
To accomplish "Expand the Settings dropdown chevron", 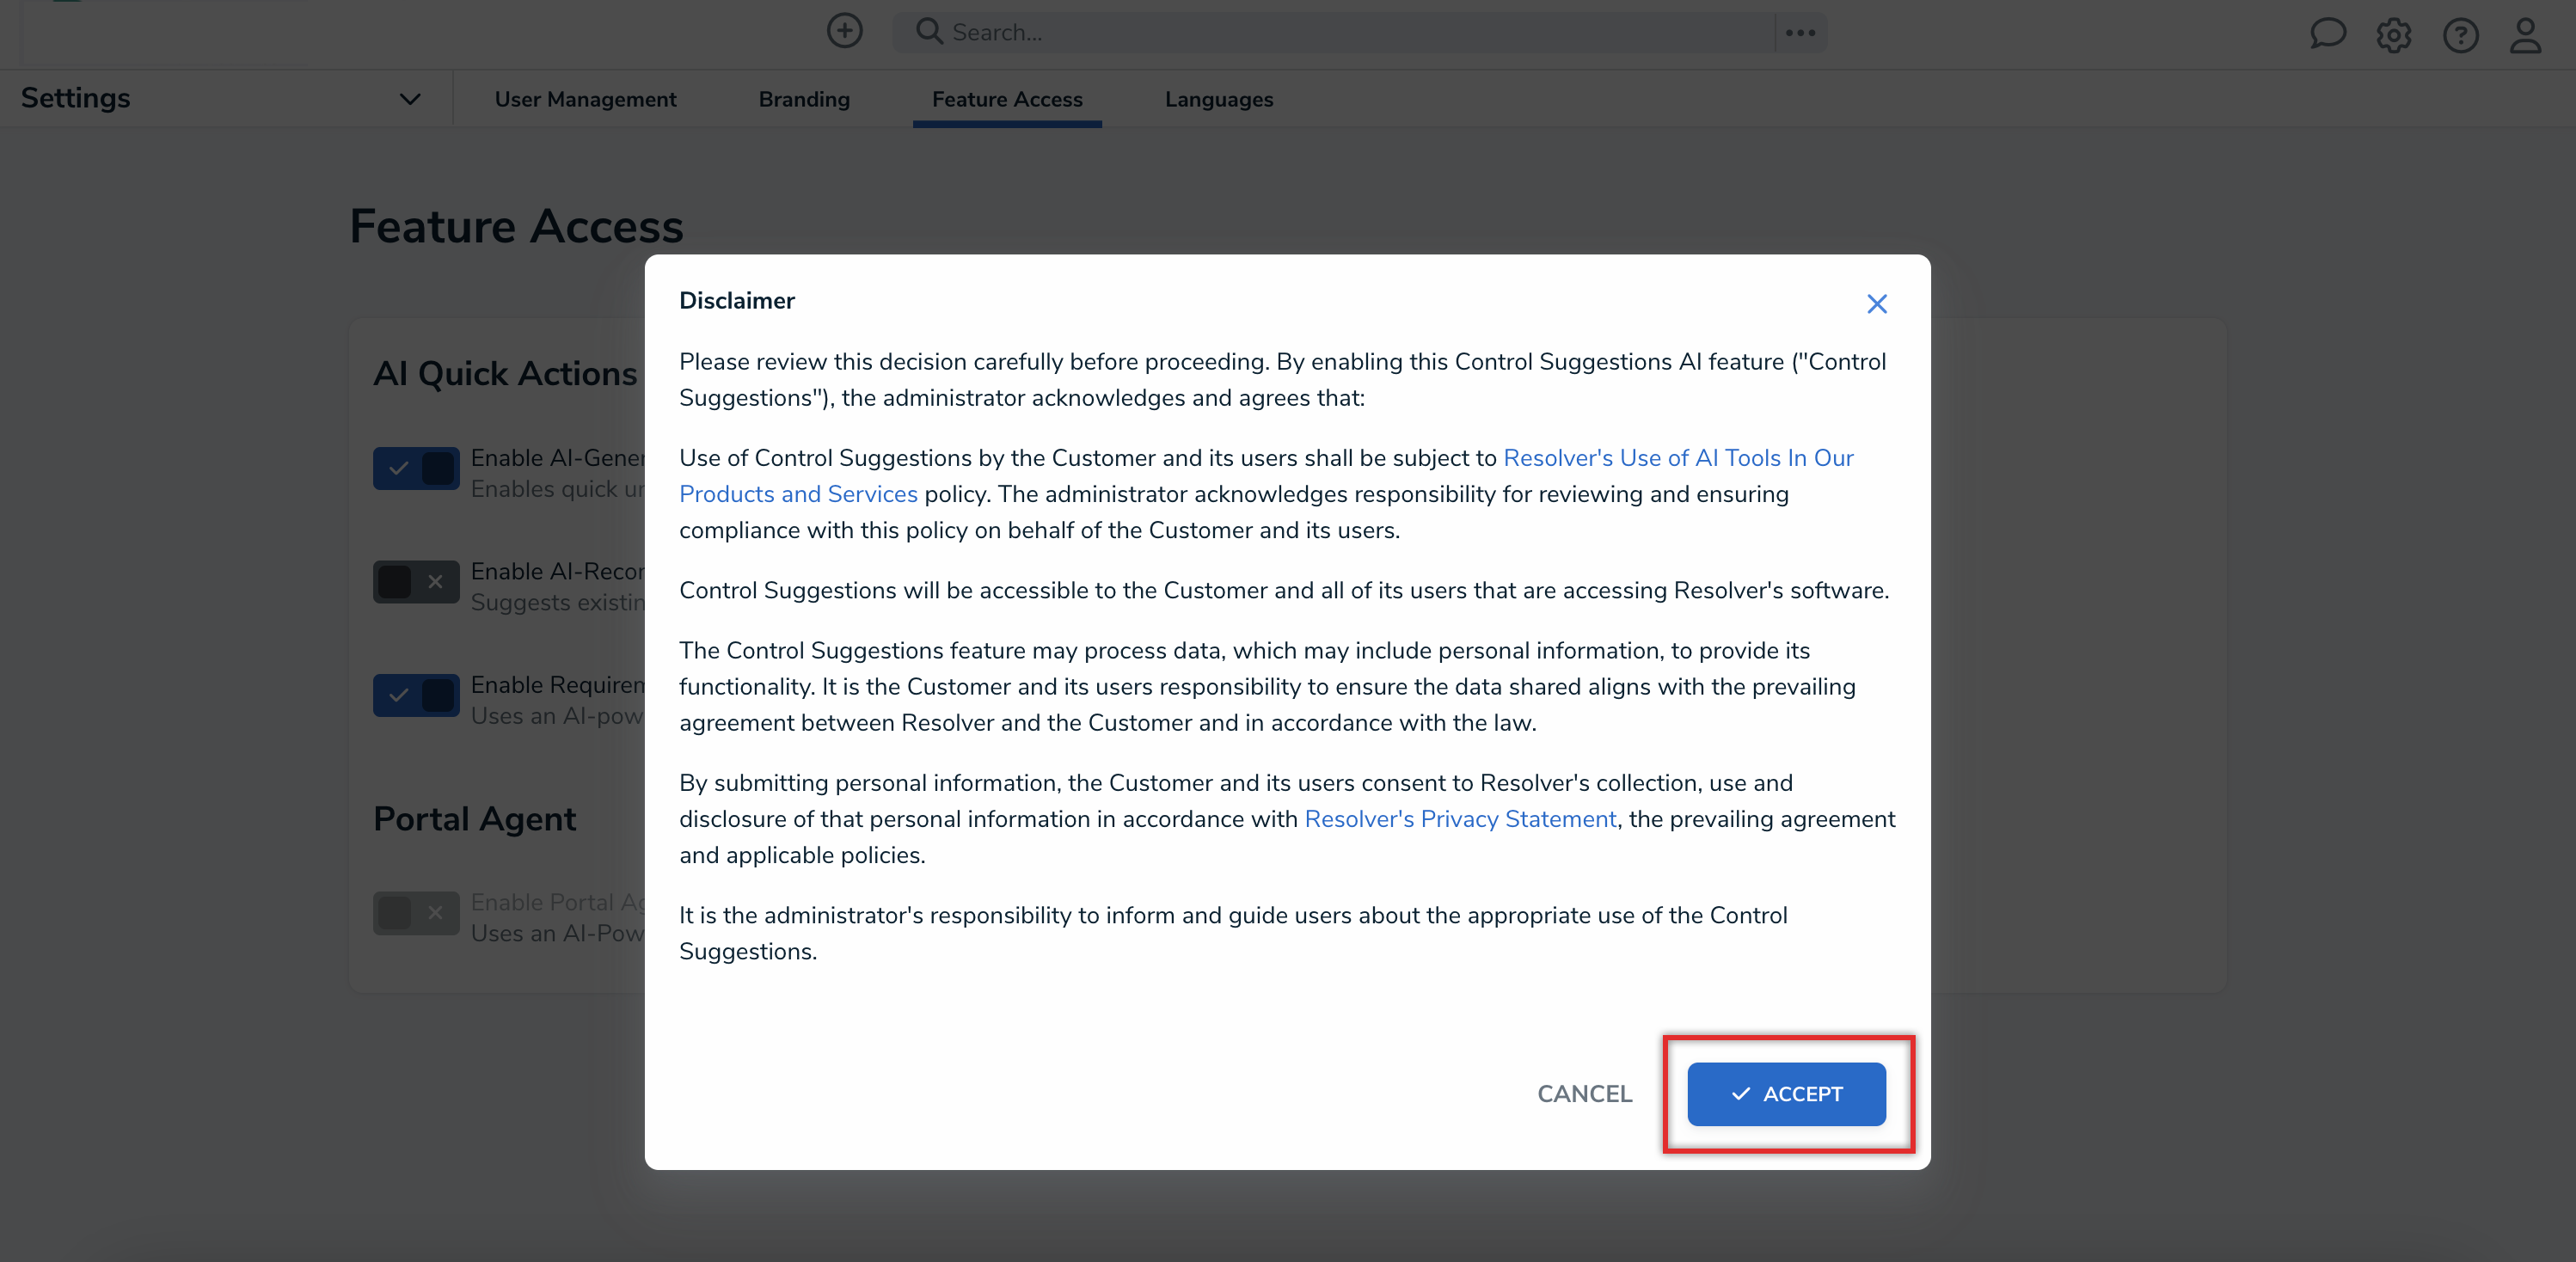I will [409, 99].
